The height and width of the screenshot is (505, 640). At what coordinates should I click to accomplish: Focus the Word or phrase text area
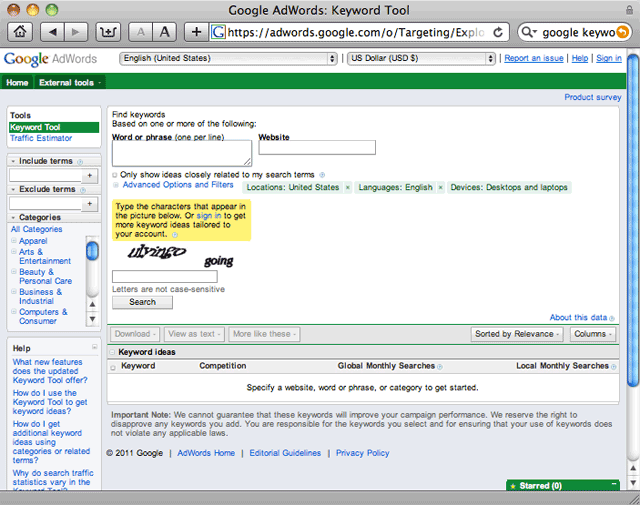coord(182,154)
